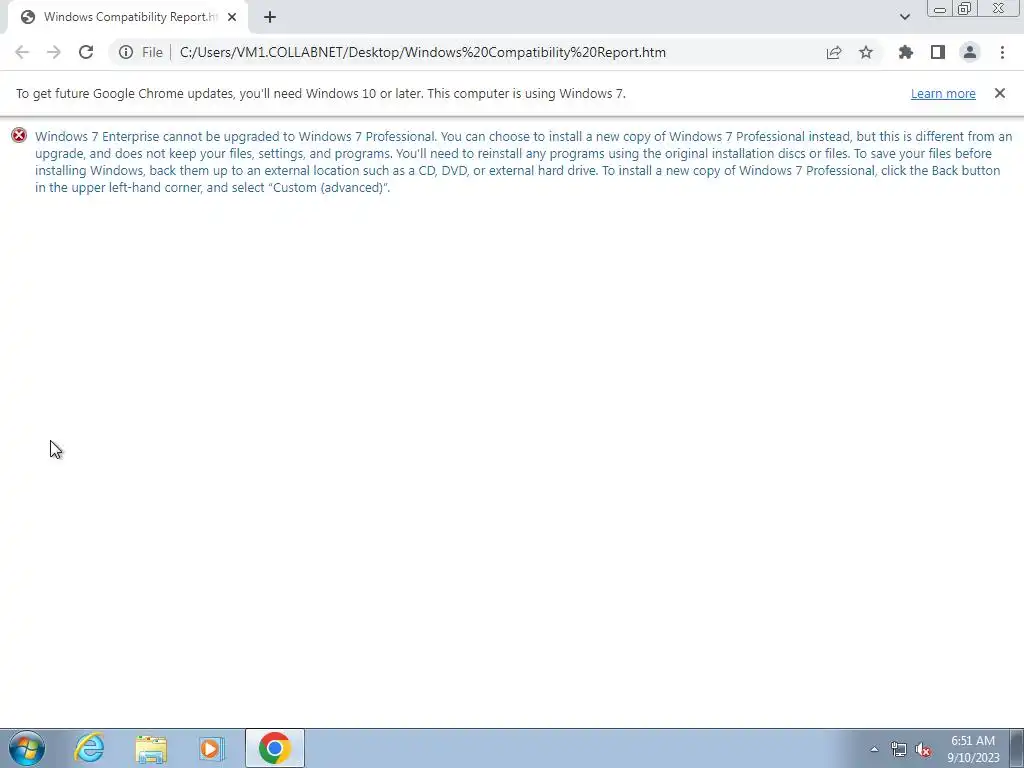Share this page using the share icon
The width and height of the screenshot is (1024, 768).
pos(834,52)
